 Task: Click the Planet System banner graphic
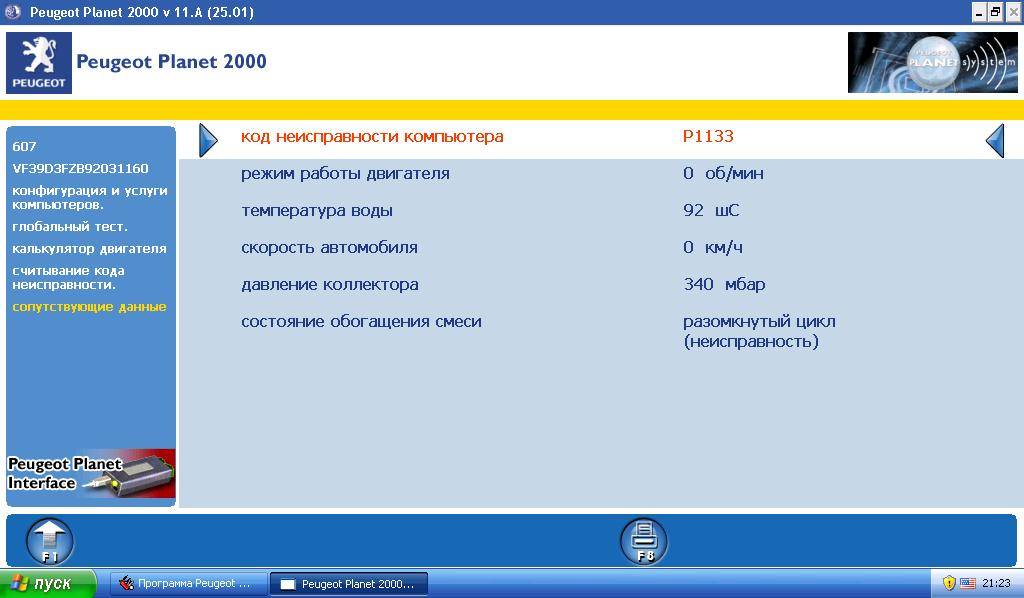[931, 62]
